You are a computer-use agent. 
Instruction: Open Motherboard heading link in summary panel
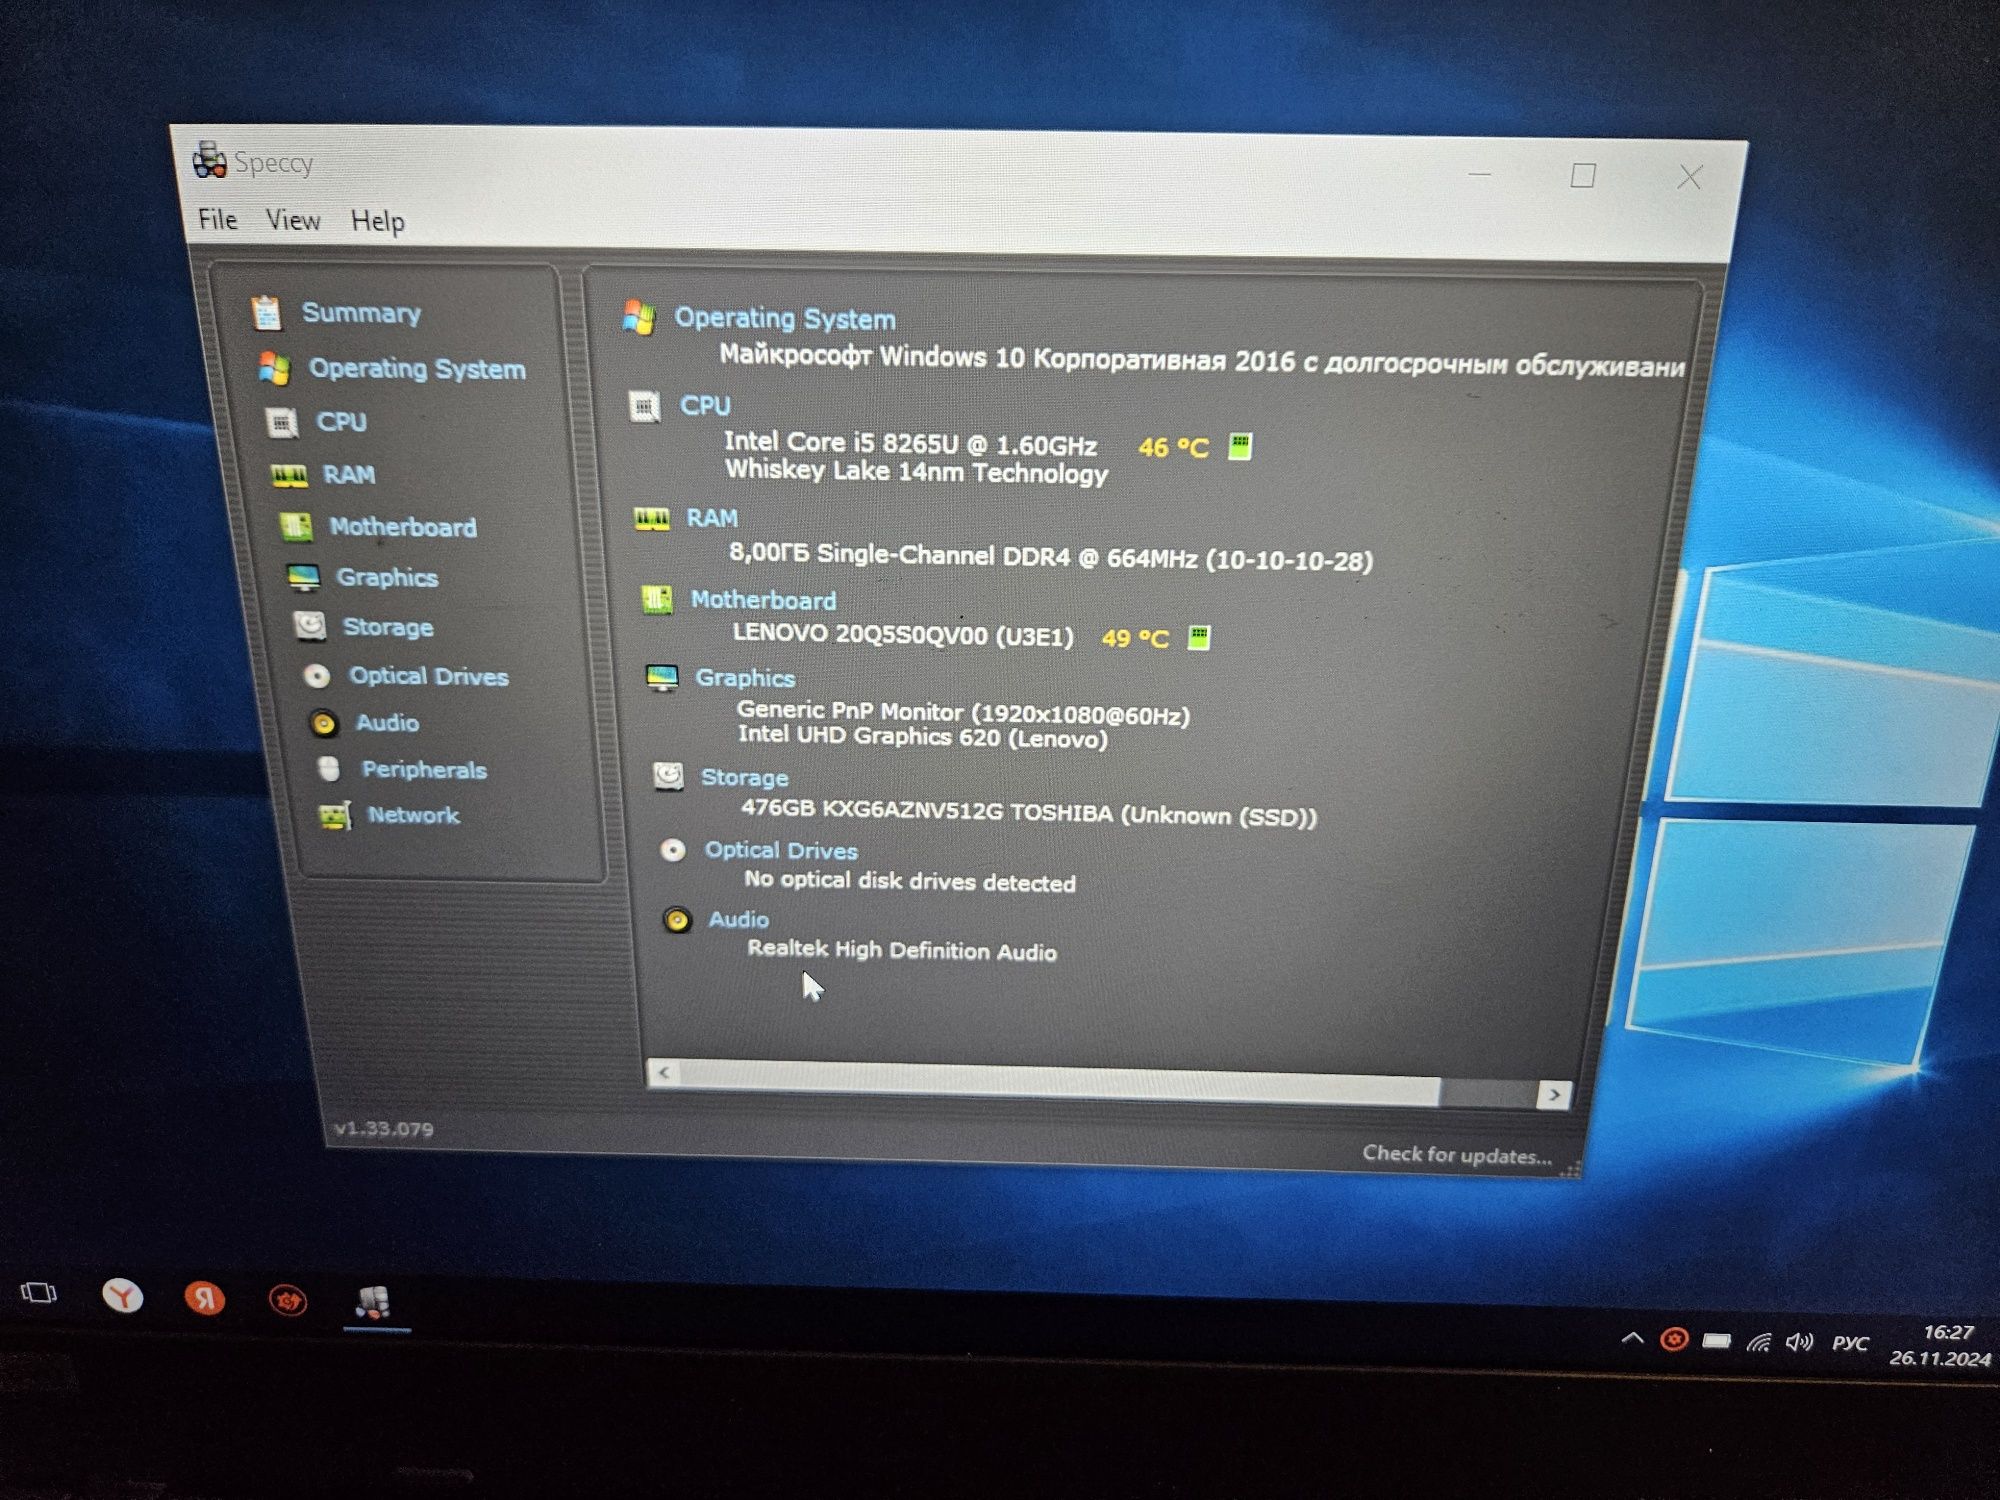(x=763, y=600)
